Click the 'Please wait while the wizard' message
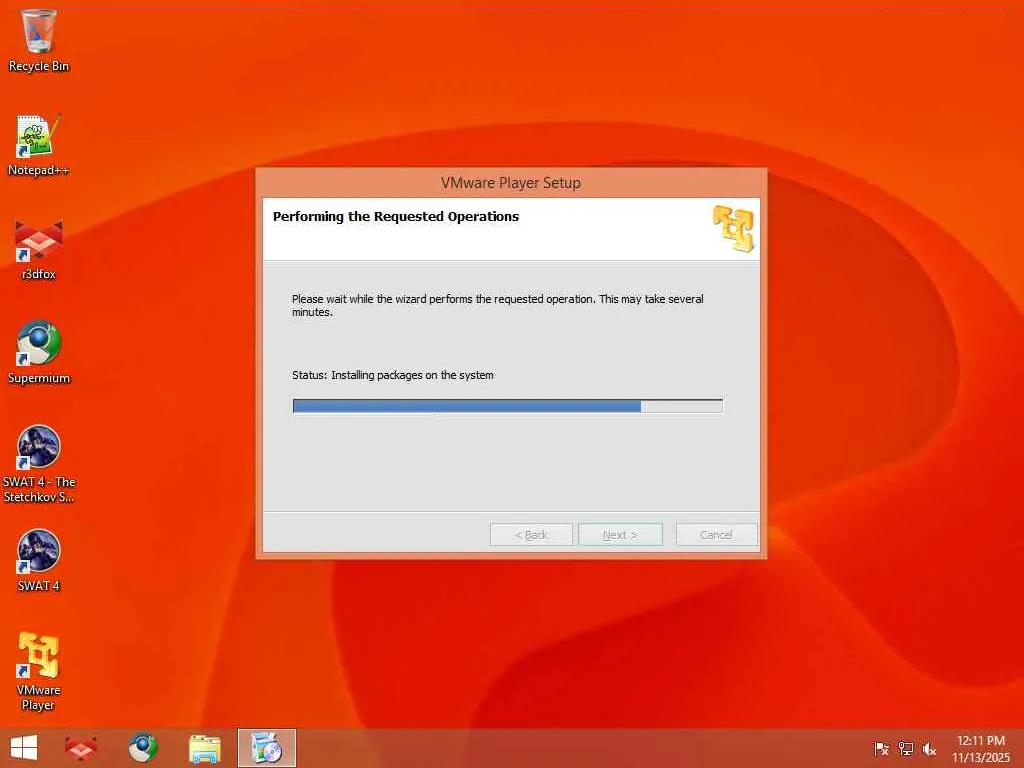Viewport: 1024px width, 768px height. click(498, 305)
